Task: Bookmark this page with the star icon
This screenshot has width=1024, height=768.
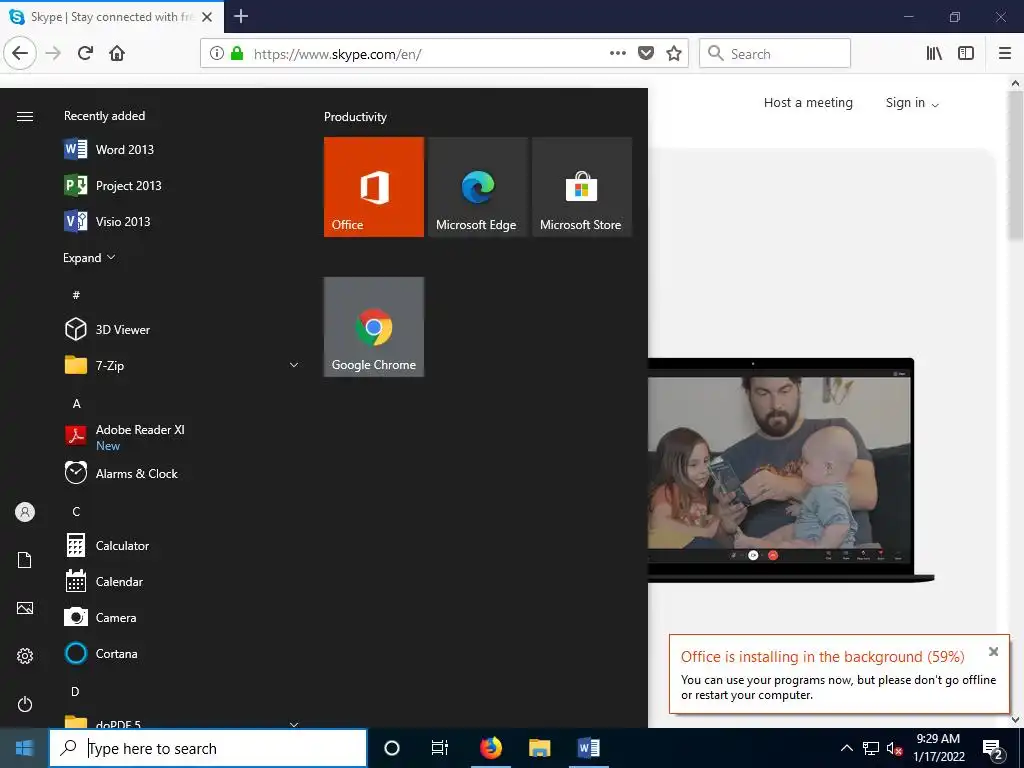Action: pyautogui.click(x=674, y=54)
